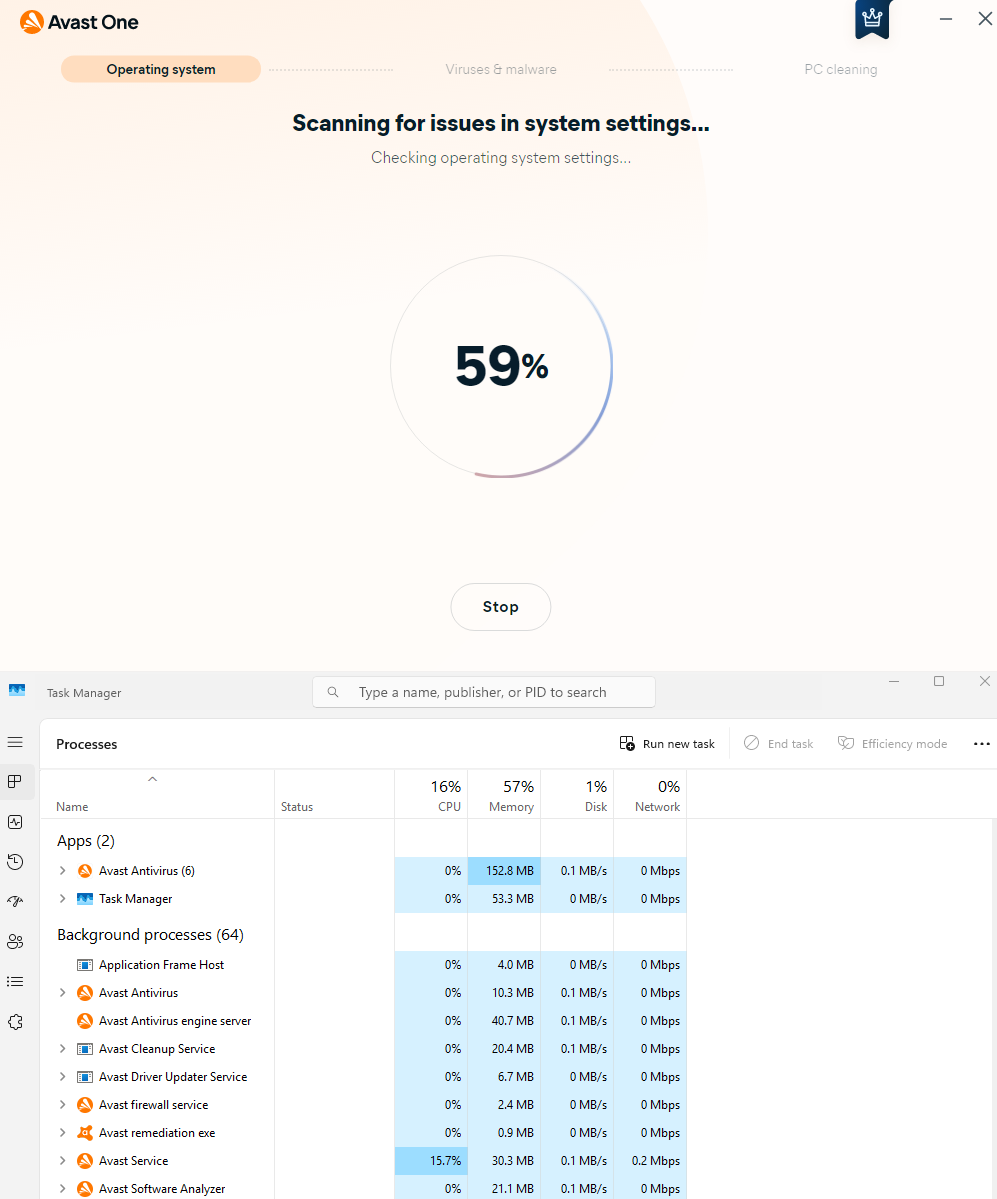
Task: Open the Services page sidebar icon
Action: (15, 1022)
